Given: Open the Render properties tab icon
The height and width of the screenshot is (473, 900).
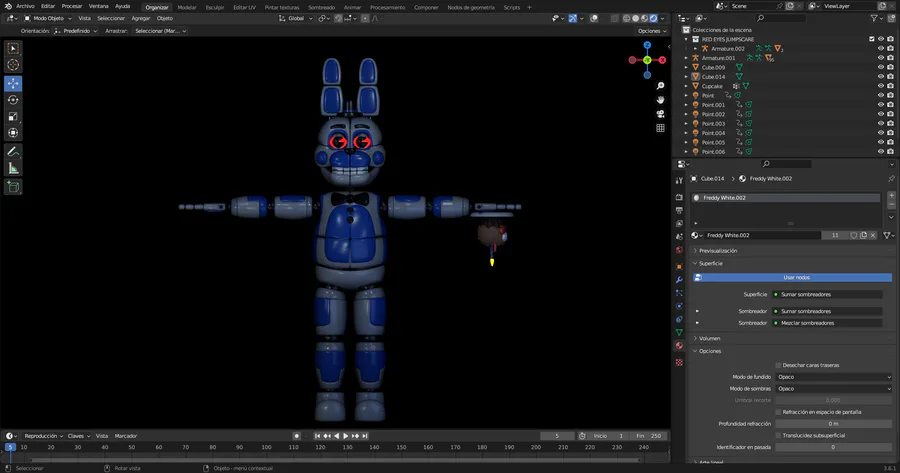Looking at the screenshot, I should pyautogui.click(x=680, y=197).
